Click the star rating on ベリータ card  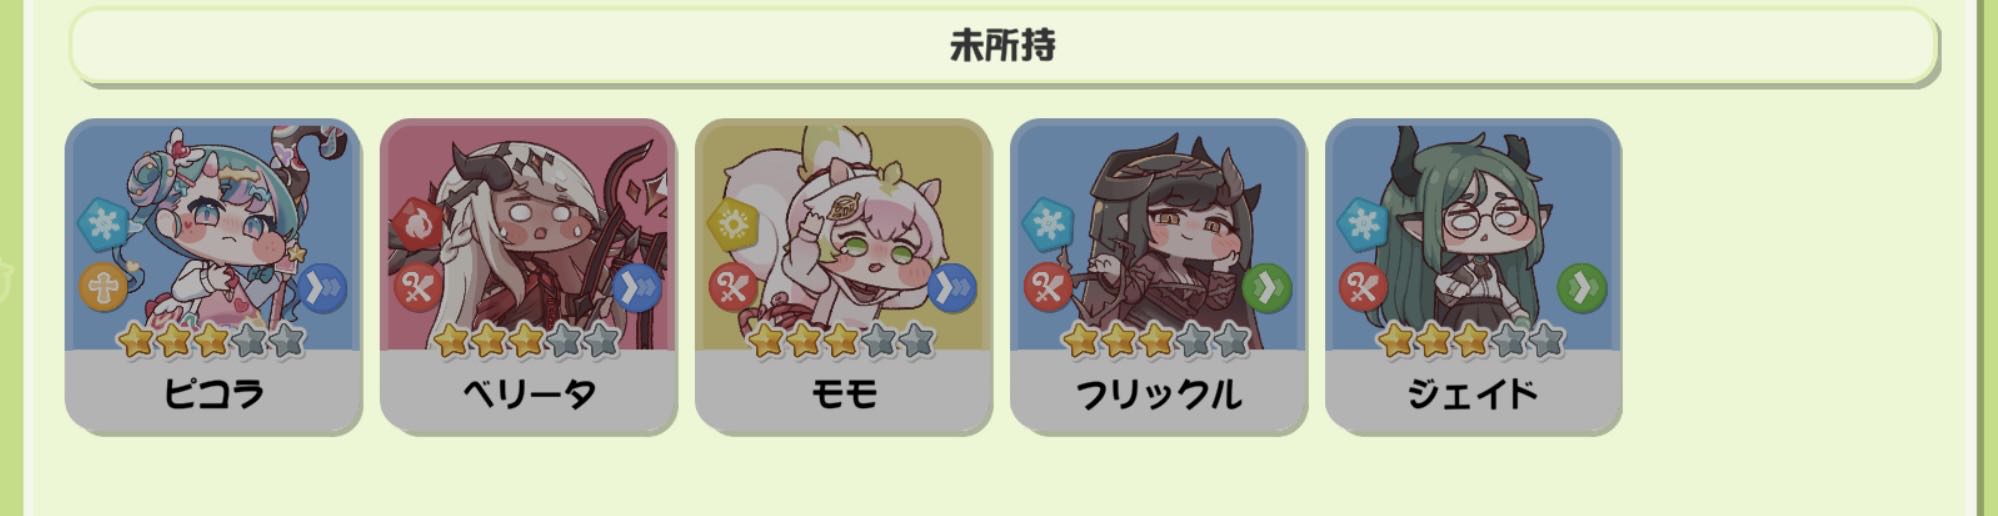coord(528,341)
